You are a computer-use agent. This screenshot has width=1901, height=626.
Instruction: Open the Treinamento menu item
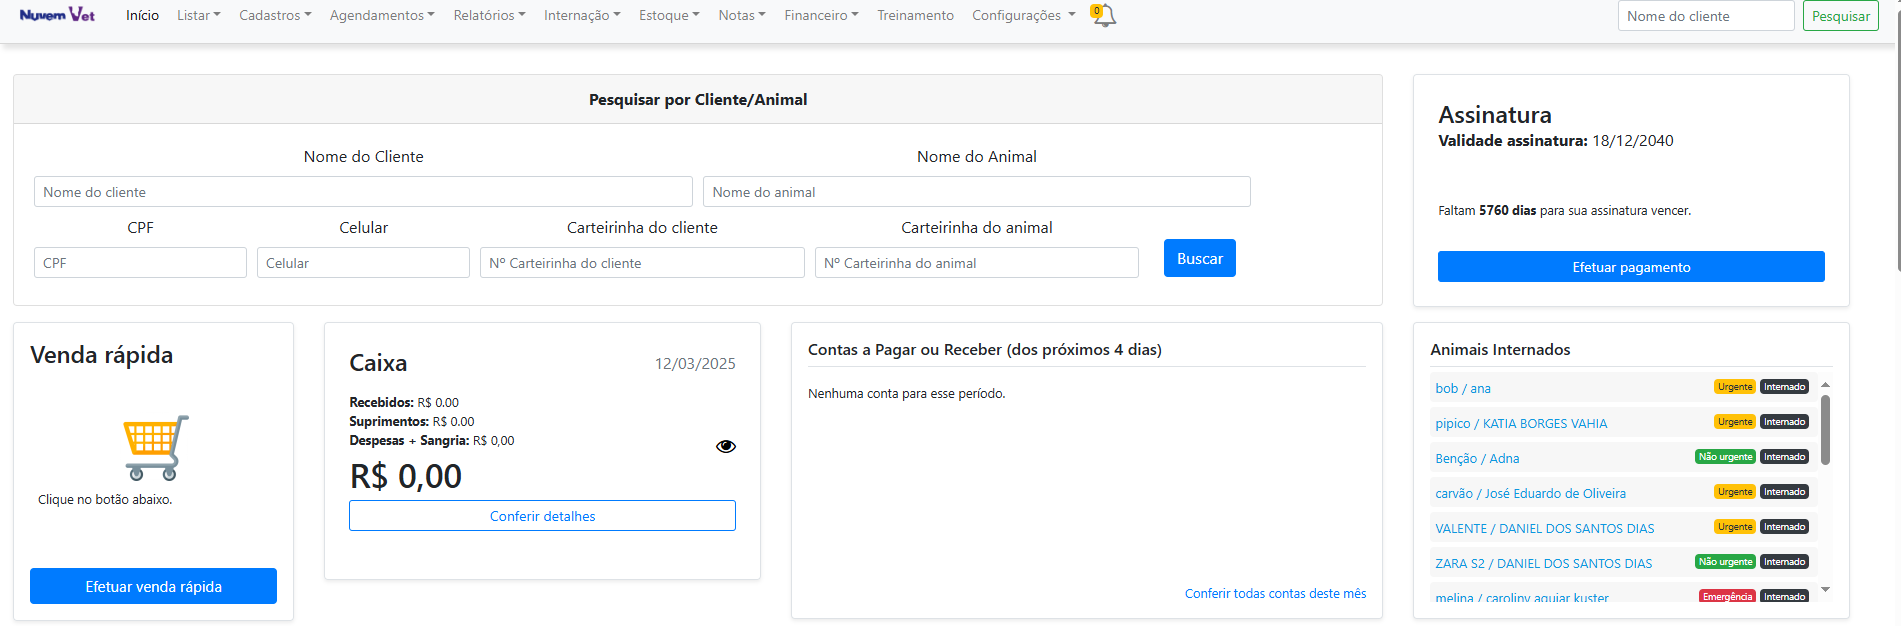click(x=915, y=15)
